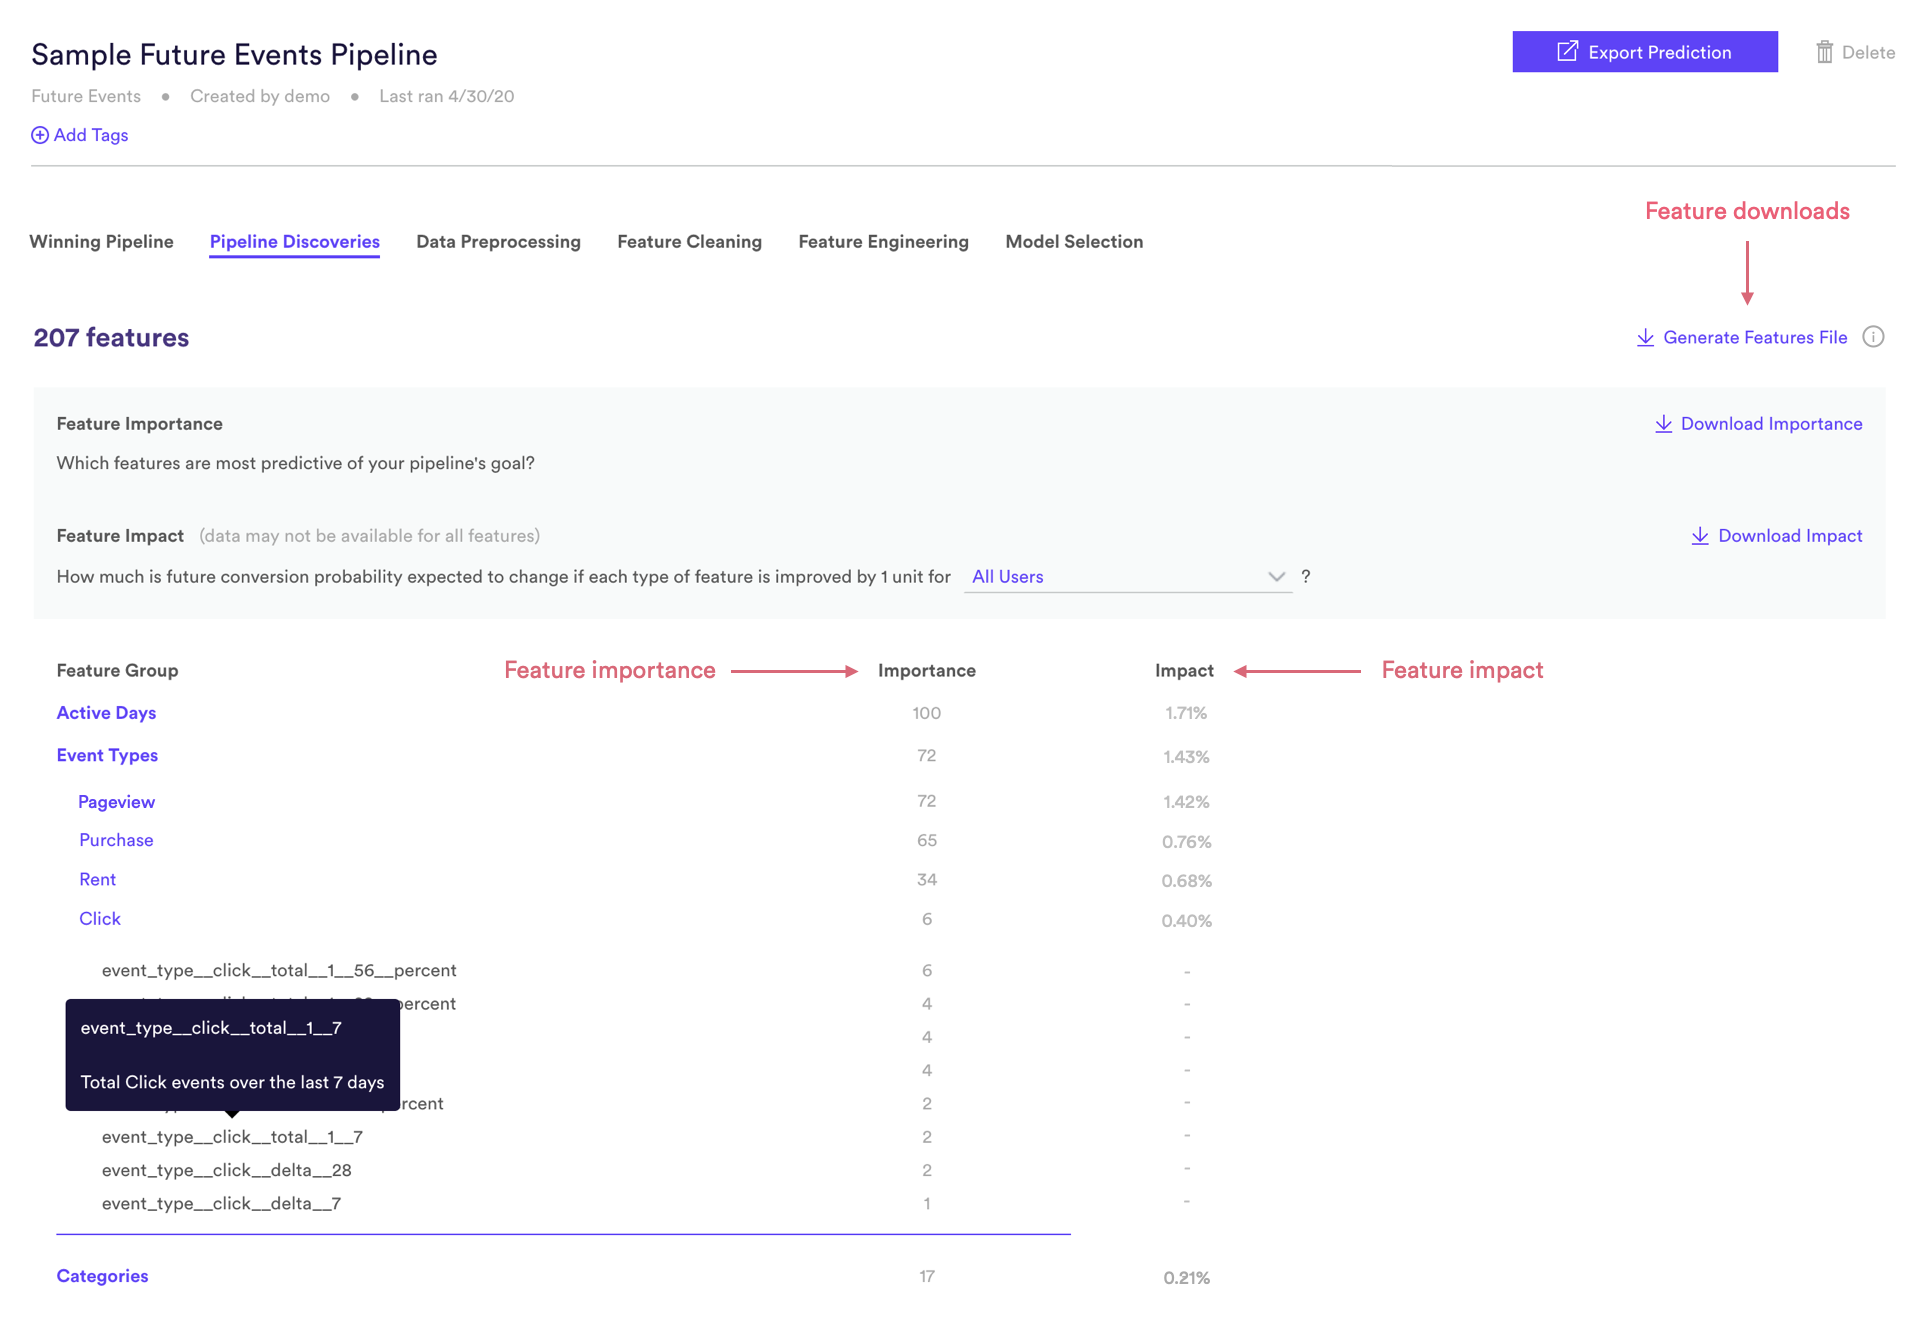The image size is (1925, 1317).
Task: Click Generate Features File link
Action: pyautogui.click(x=1754, y=338)
